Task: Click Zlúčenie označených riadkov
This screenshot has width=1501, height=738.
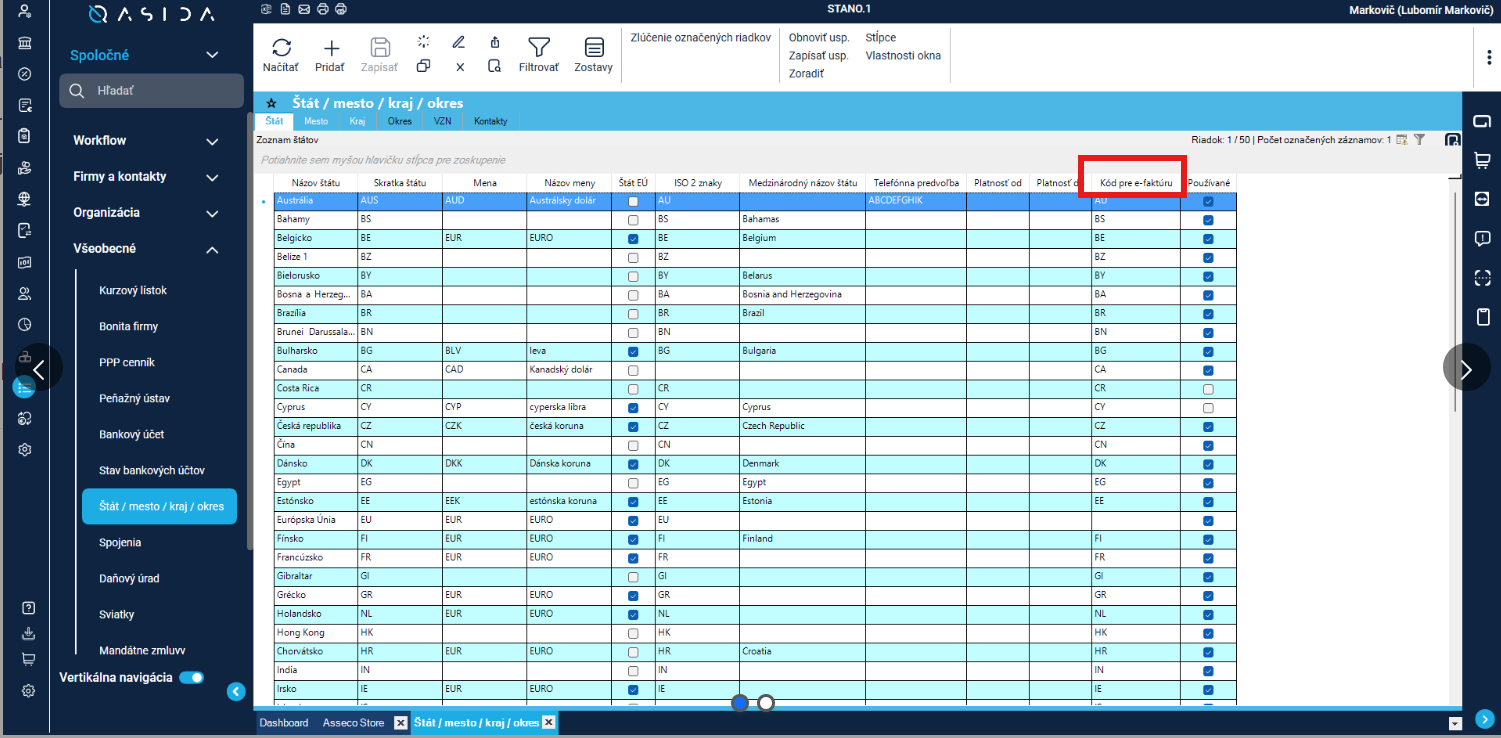Action: click(701, 37)
